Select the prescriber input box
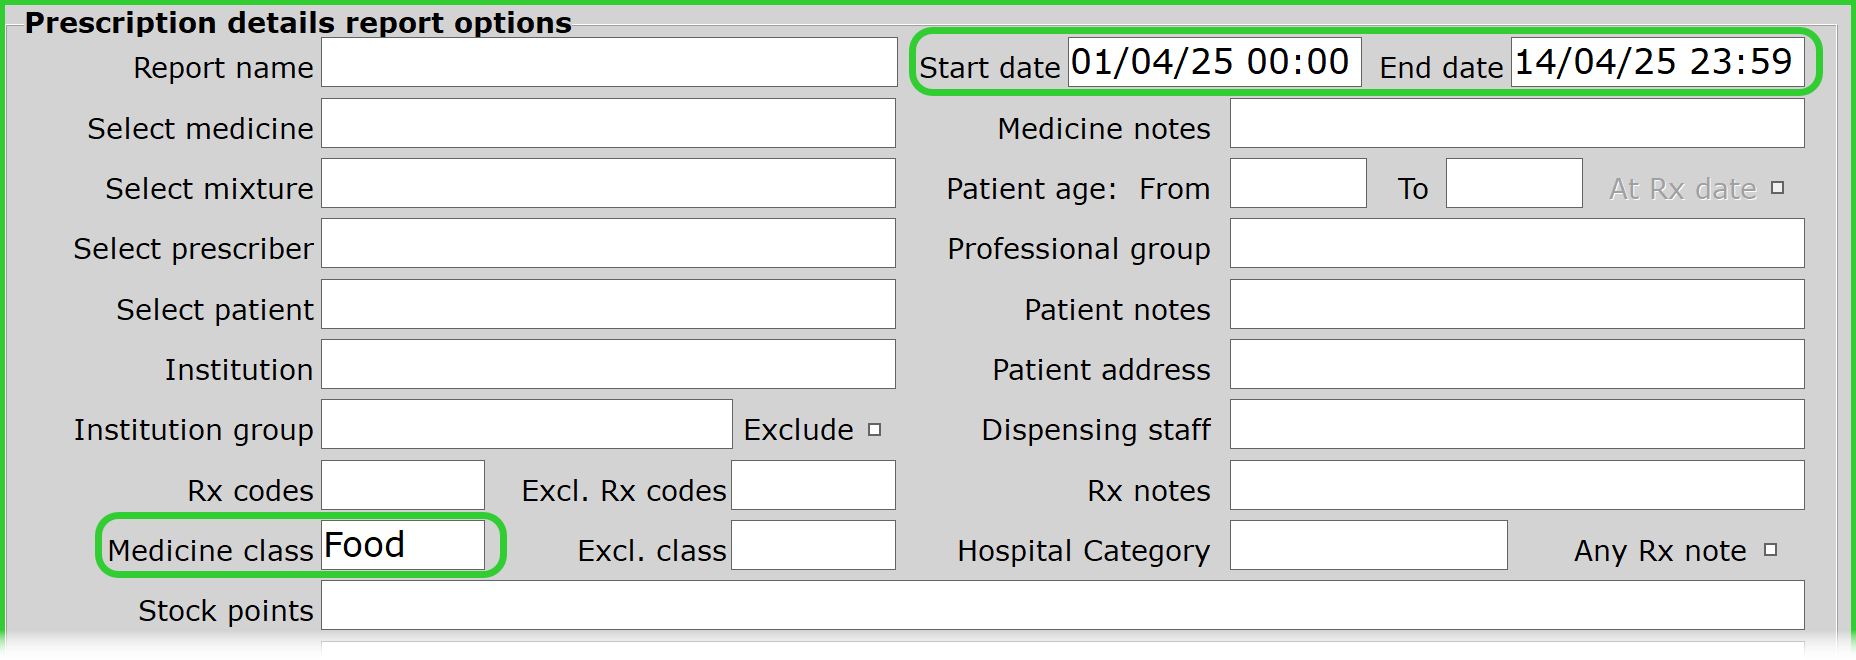The image size is (1856, 660). tap(608, 244)
